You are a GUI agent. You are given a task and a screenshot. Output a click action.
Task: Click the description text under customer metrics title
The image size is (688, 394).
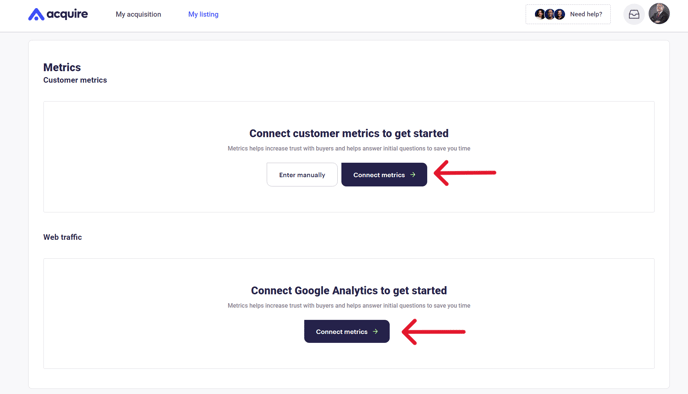tap(349, 148)
